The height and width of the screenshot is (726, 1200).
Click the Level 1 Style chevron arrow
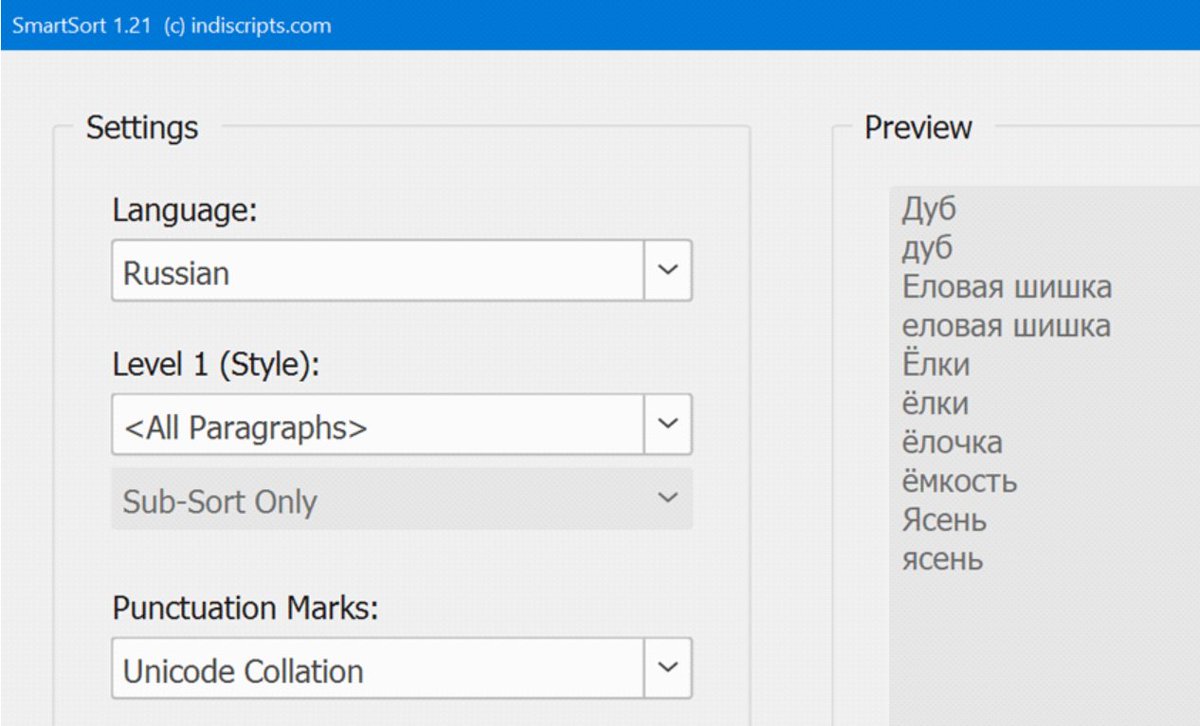[x=668, y=424]
